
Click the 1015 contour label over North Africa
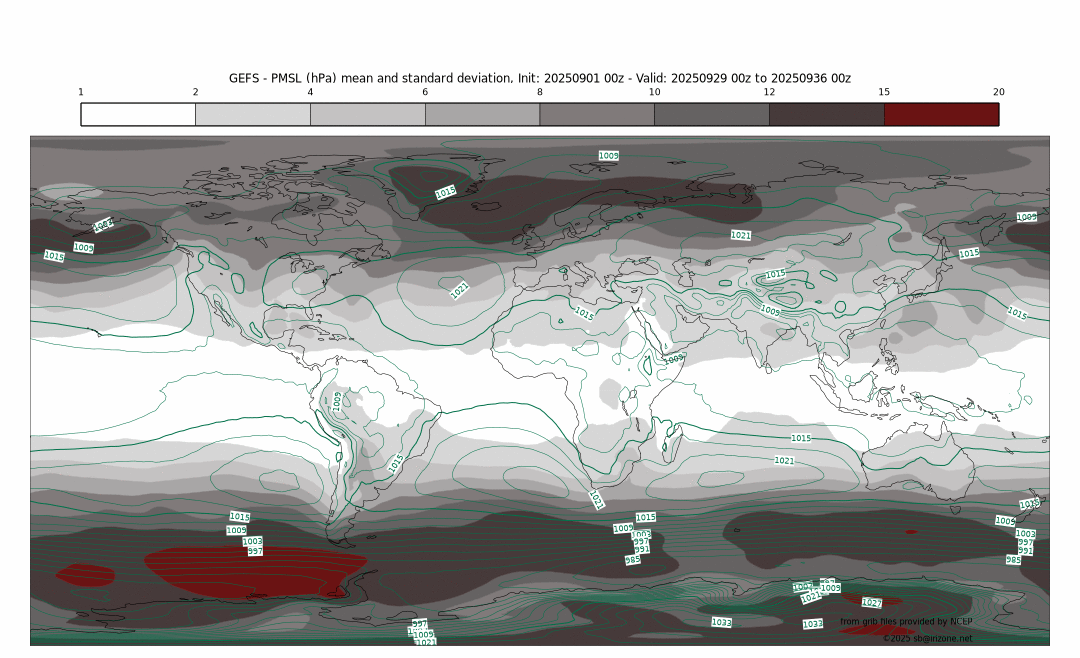point(584,314)
